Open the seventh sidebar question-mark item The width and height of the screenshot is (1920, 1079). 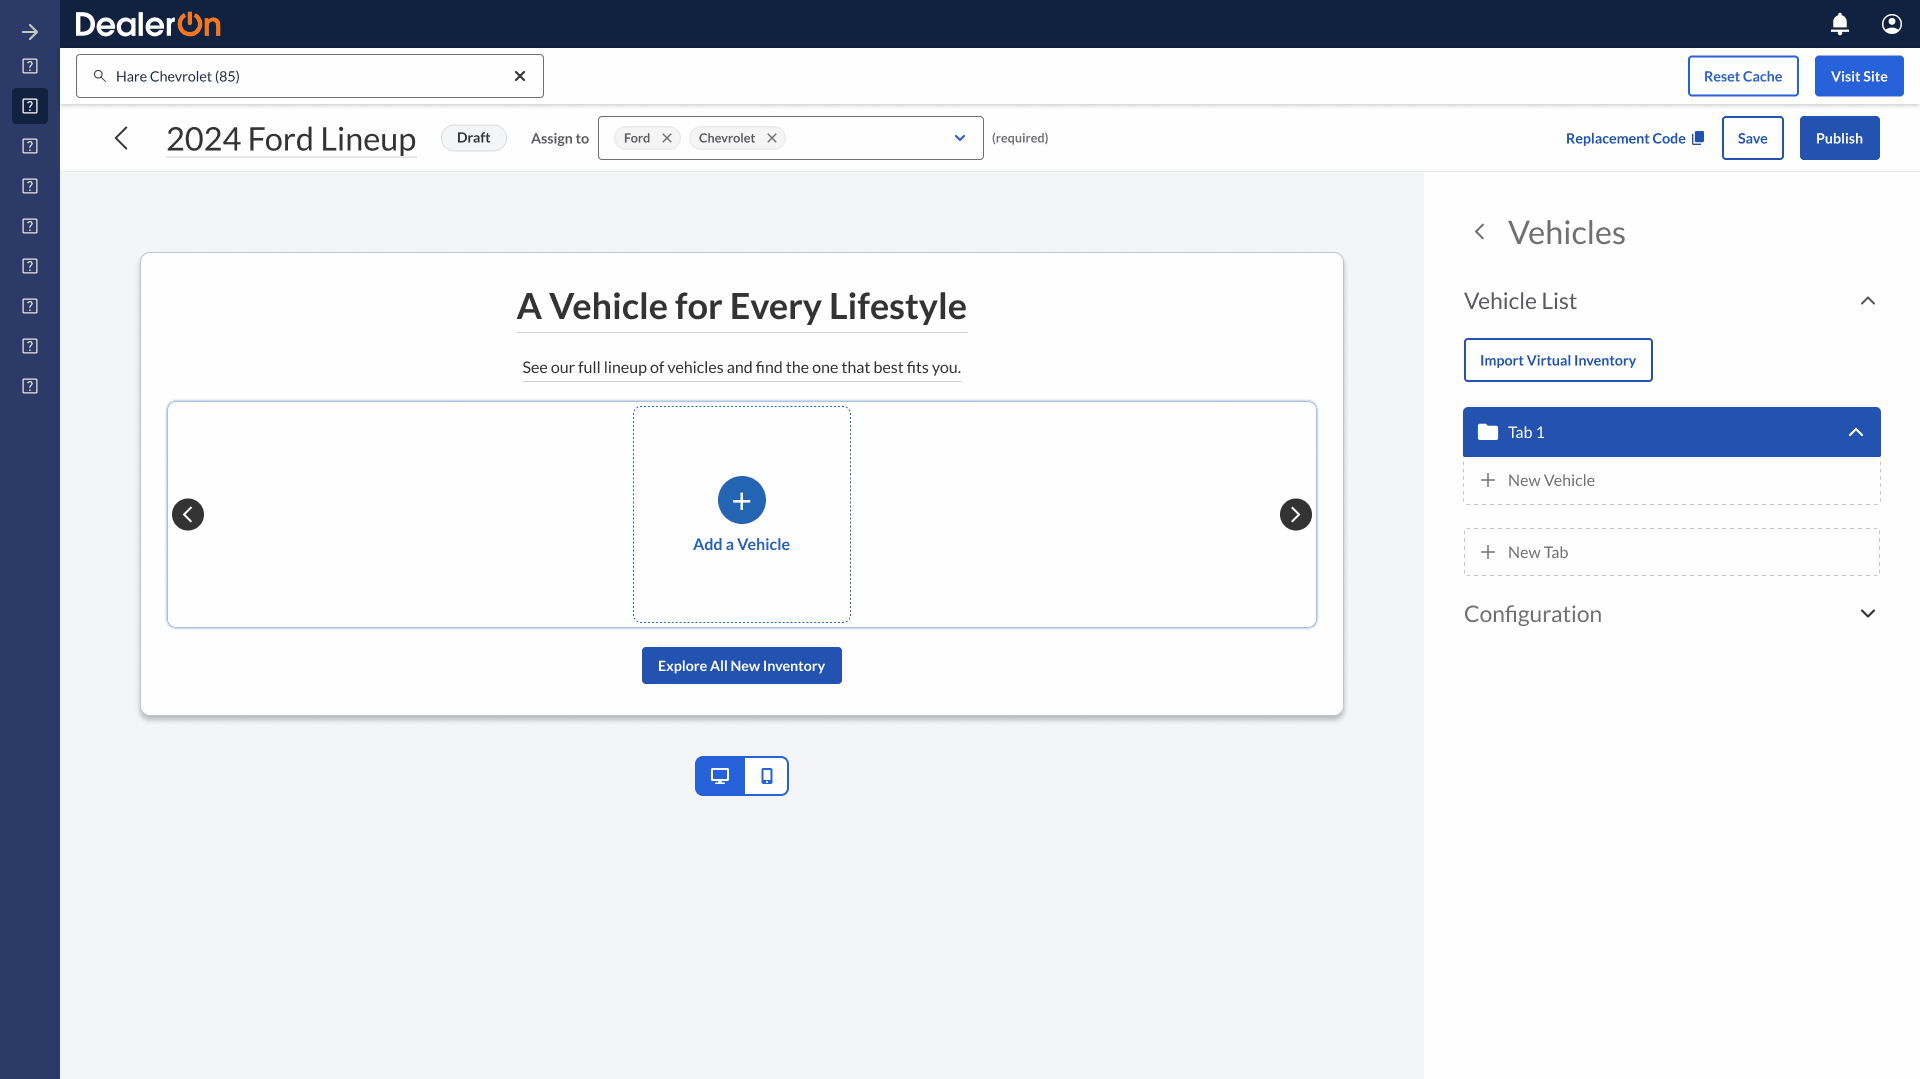pos(30,306)
